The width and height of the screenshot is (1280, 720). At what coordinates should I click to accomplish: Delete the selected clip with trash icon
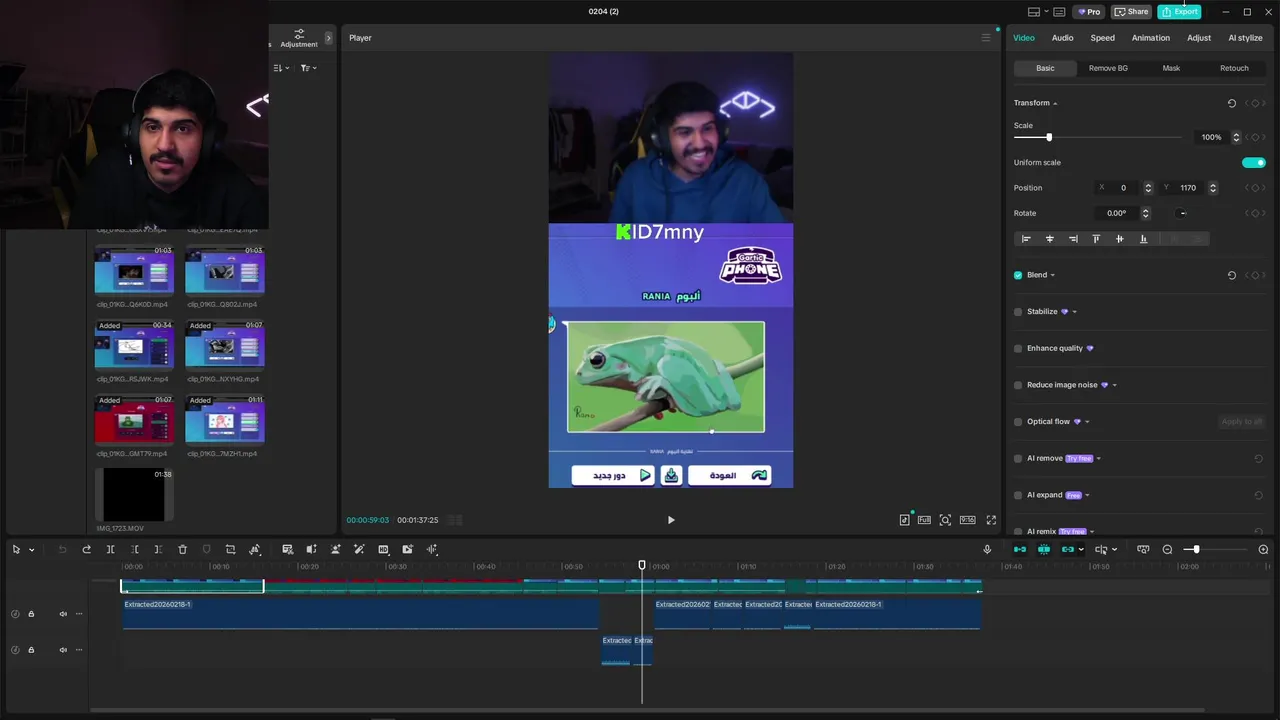(182, 549)
